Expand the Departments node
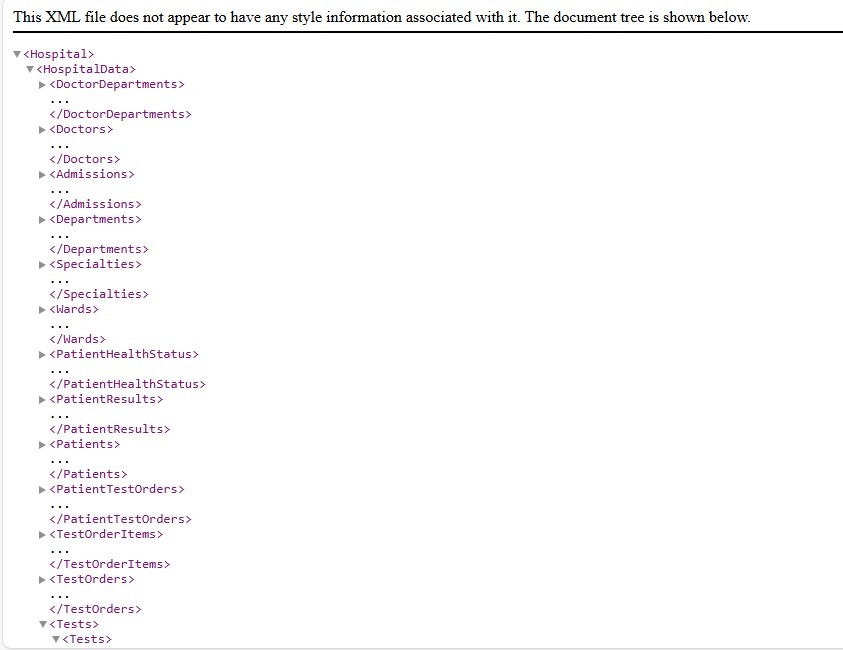Image resolution: width=843 pixels, height=650 pixels. [x=42, y=219]
